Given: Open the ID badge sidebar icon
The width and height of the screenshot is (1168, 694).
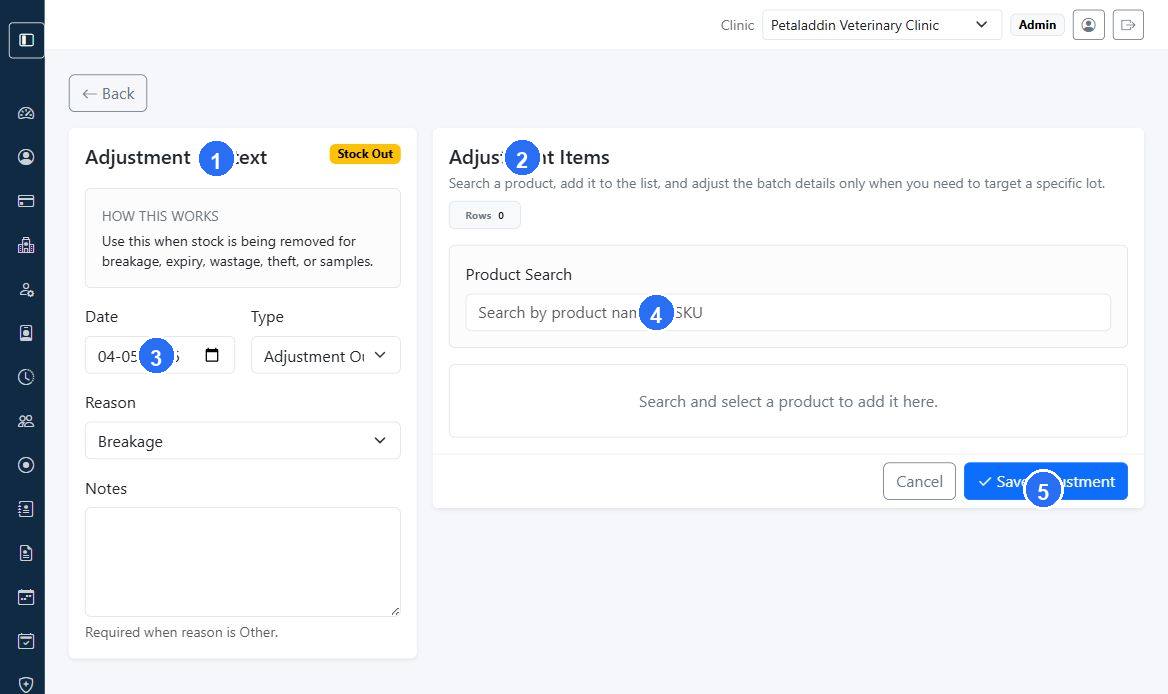Looking at the screenshot, I should [x=26, y=333].
